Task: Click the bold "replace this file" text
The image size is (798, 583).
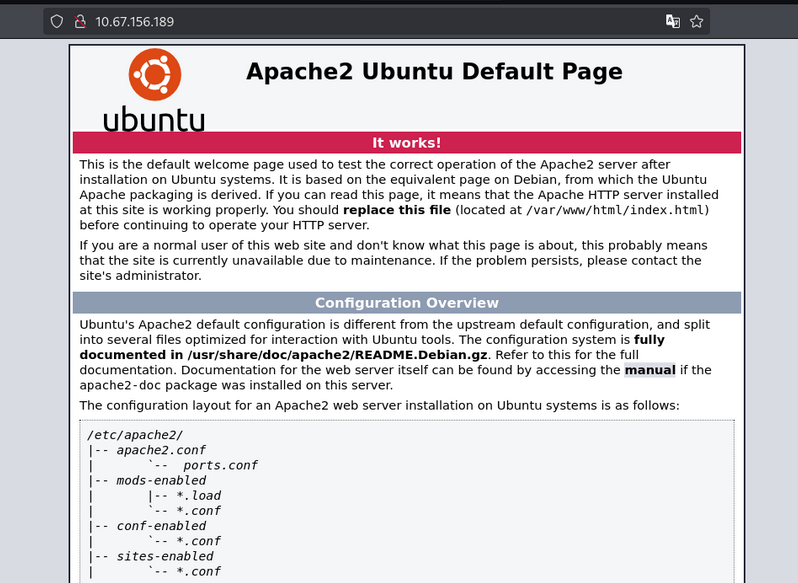Action: pyautogui.click(x=397, y=210)
